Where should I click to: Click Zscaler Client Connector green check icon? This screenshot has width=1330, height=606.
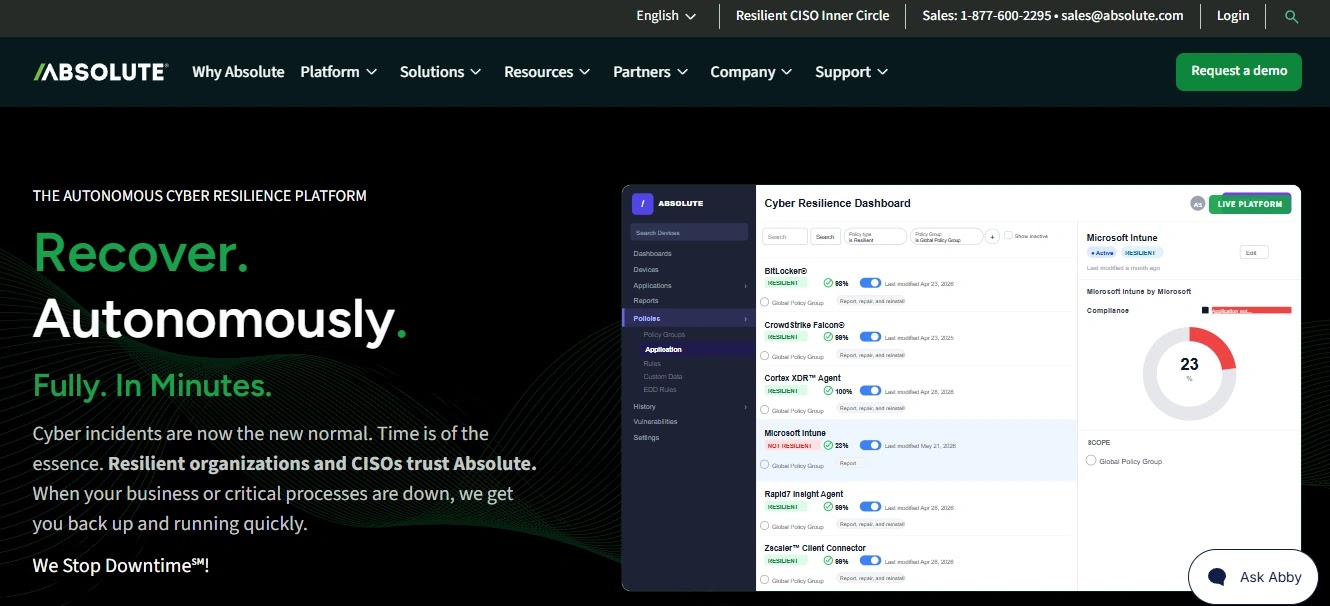[828, 561]
